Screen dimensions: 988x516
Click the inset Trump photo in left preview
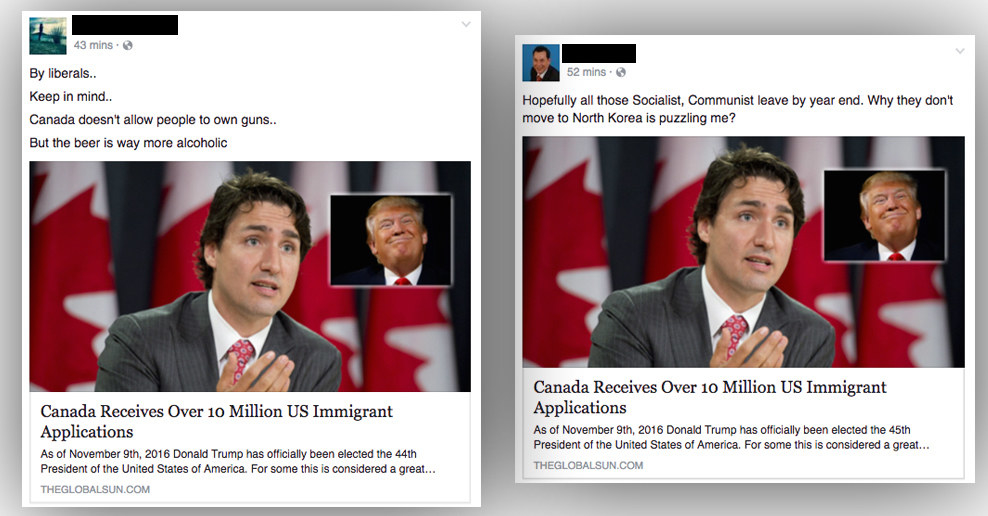click(391, 240)
